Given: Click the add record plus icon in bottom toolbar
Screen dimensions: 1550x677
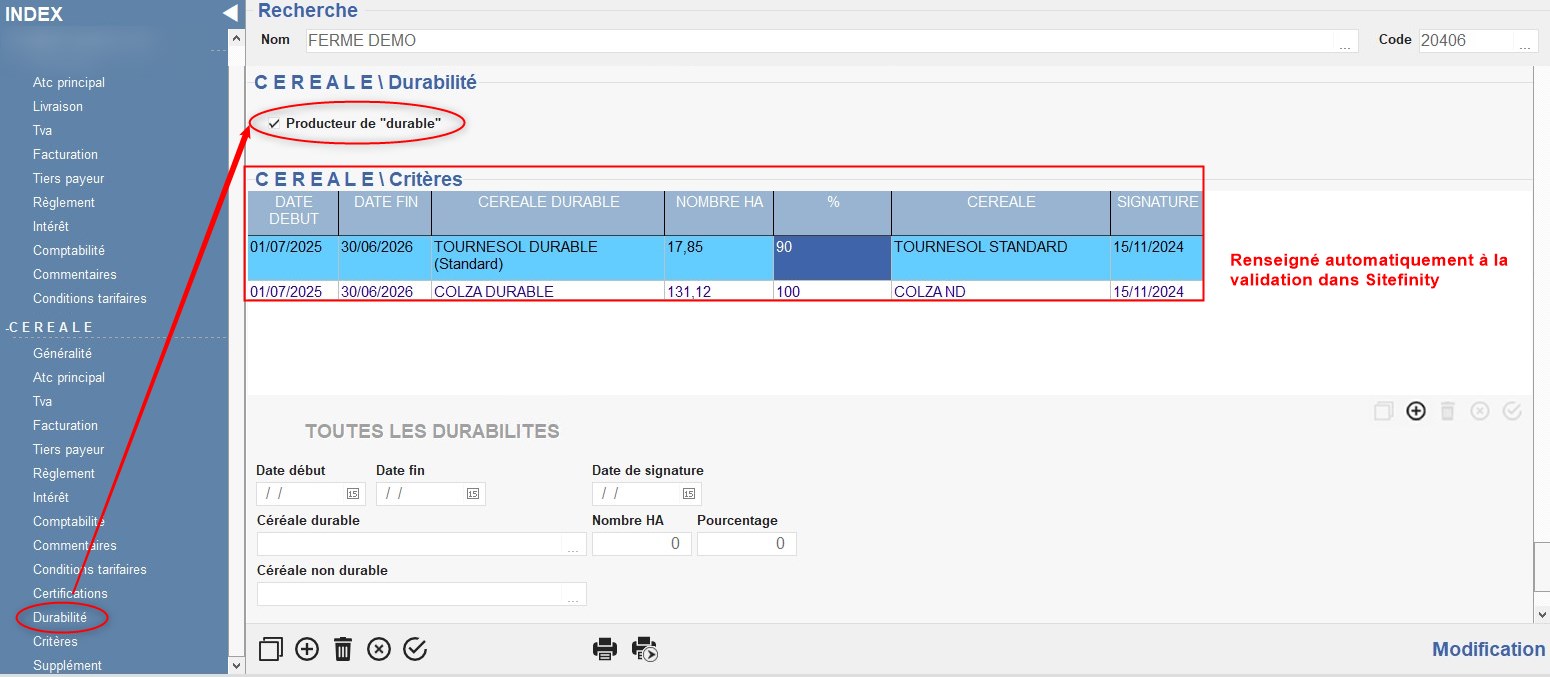Looking at the screenshot, I should [307, 649].
